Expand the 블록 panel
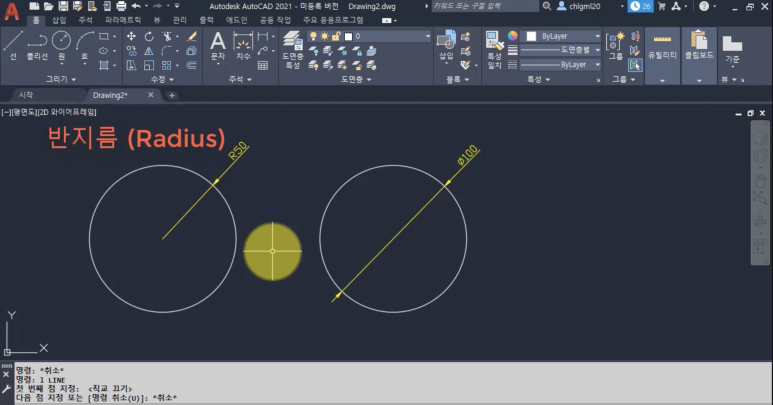Viewport: 773px width, 405px height. (457, 79)
